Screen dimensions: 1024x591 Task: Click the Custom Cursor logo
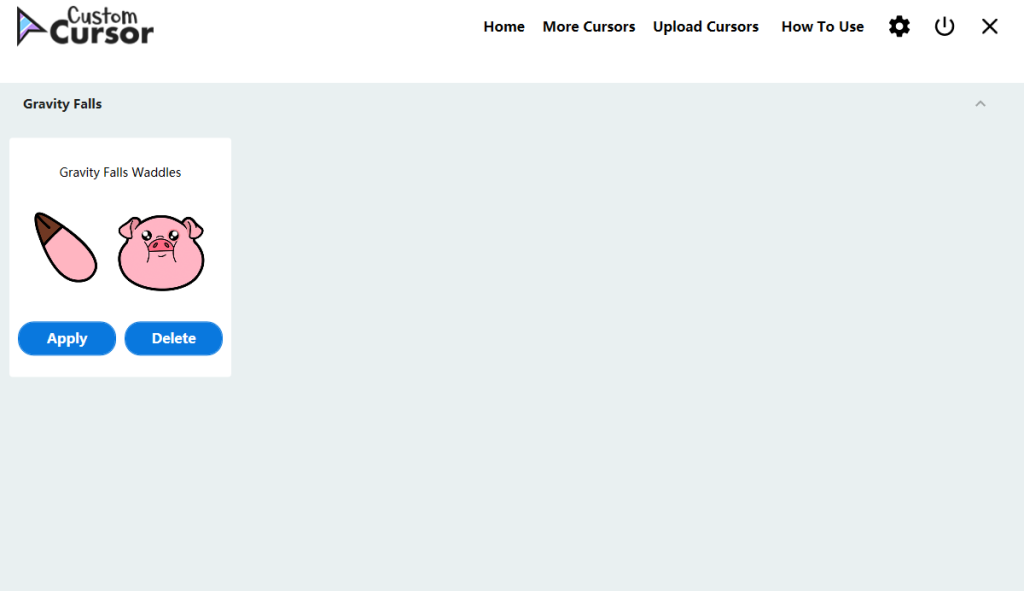pos(86,26)
